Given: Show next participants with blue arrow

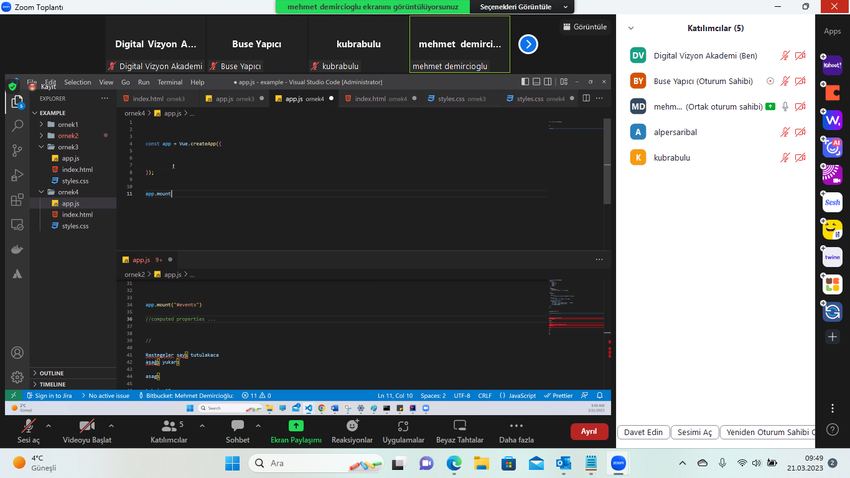Looking at the screenshot, I should [528, 44].
